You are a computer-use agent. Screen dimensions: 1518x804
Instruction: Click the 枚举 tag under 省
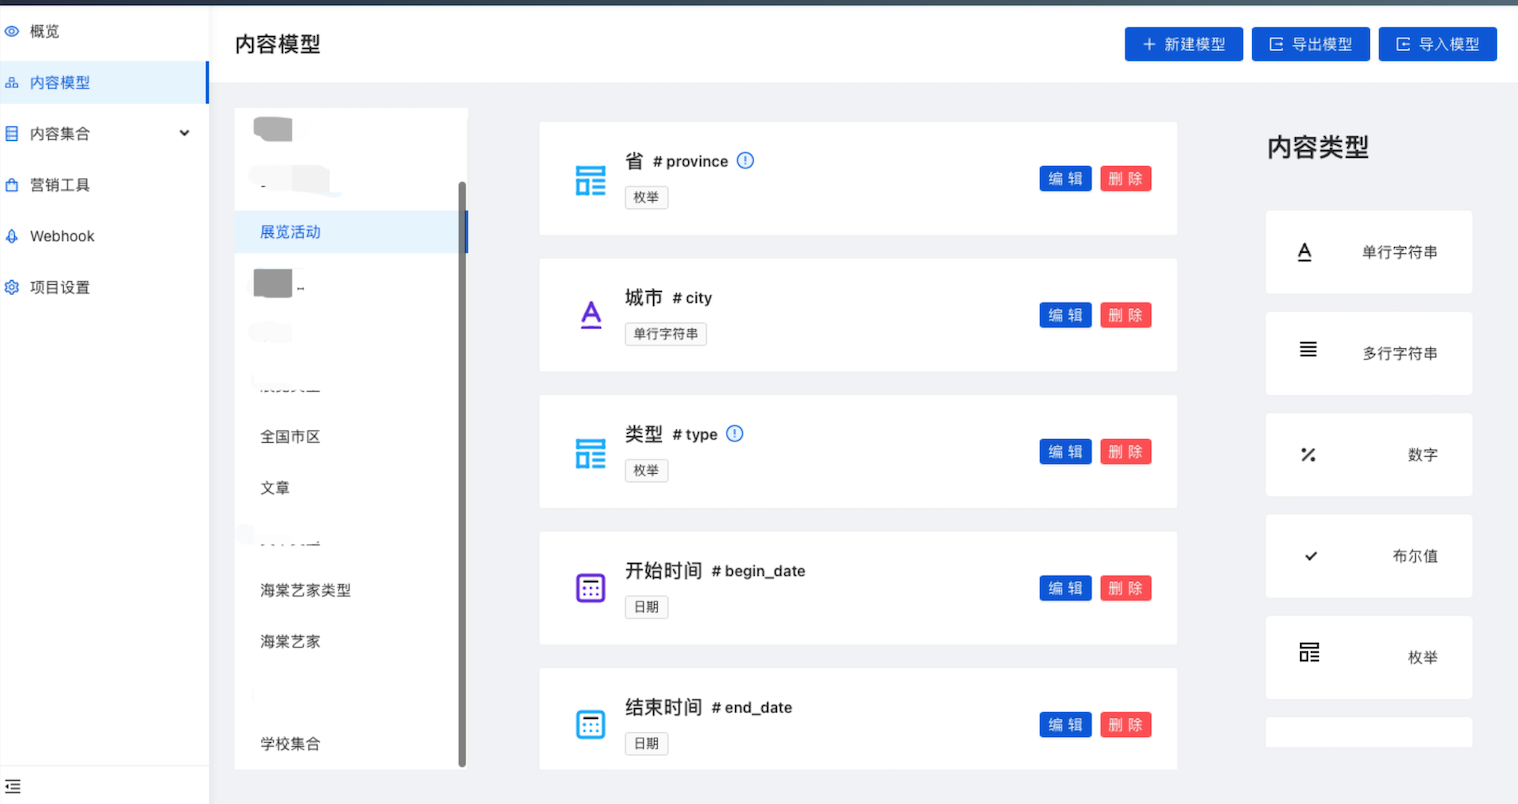646,198
